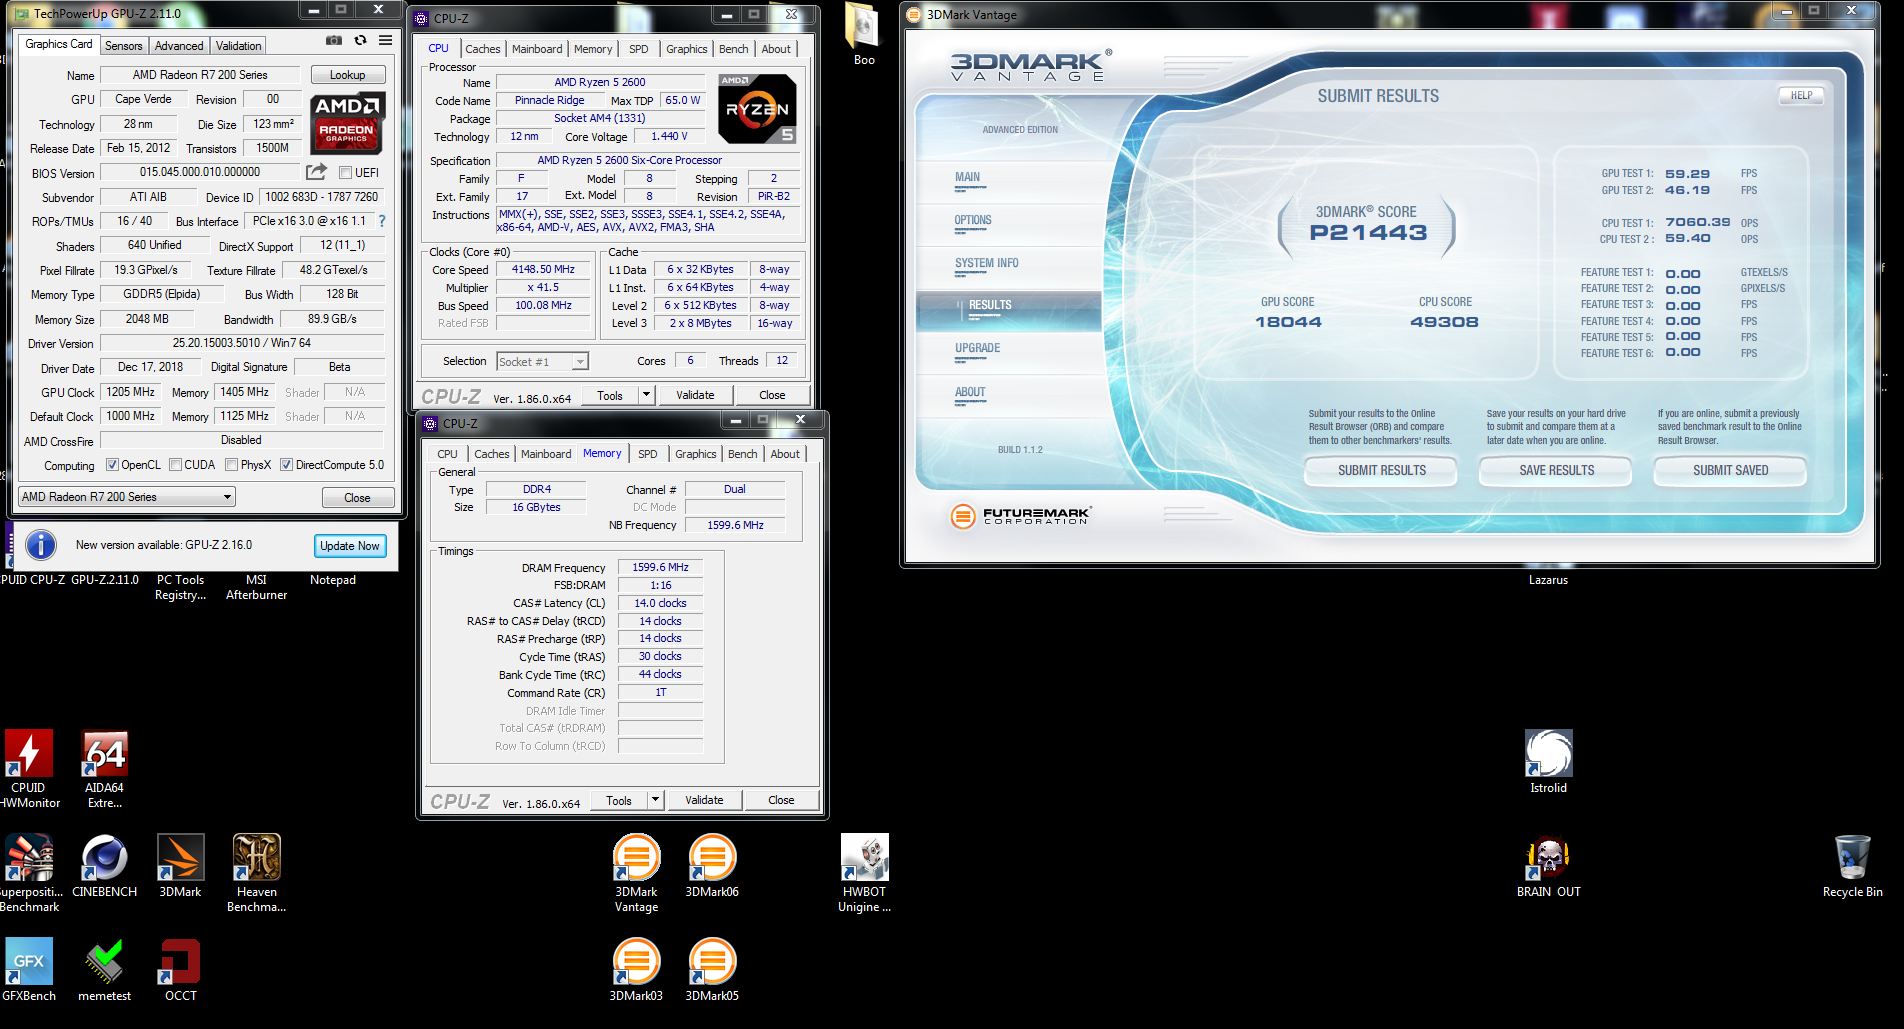The image size is (1904, 1029).
Task: Open memetest desktop icon
Action: pos(105,970)
